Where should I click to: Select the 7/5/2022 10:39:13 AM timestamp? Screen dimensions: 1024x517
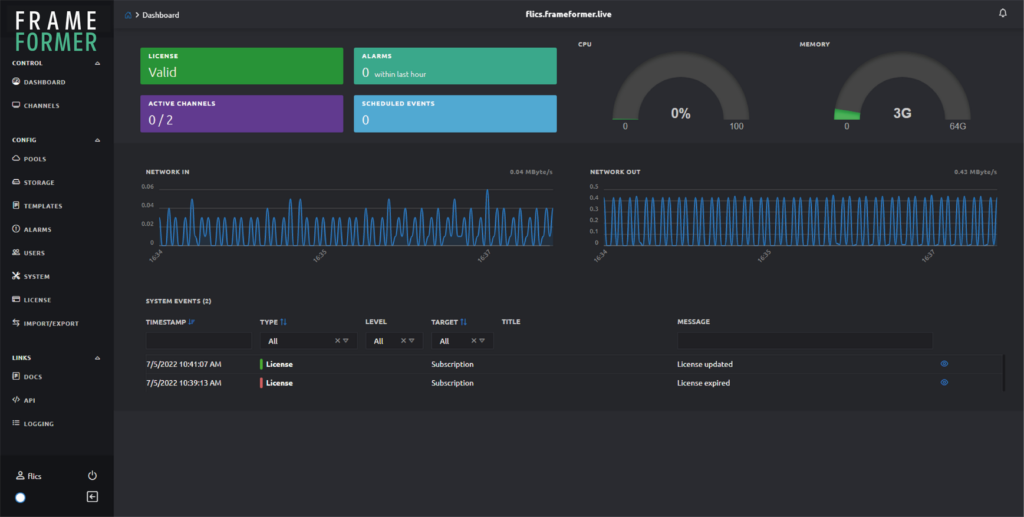click(x=184, y=383)
